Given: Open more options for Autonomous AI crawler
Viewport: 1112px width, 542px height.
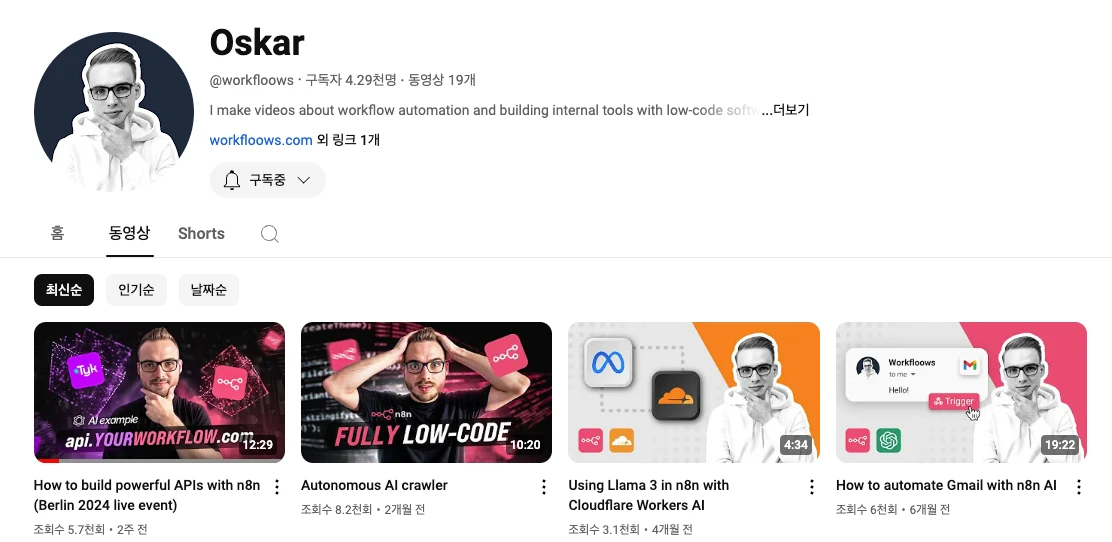Looking at the screenshot, I should 544,487.
